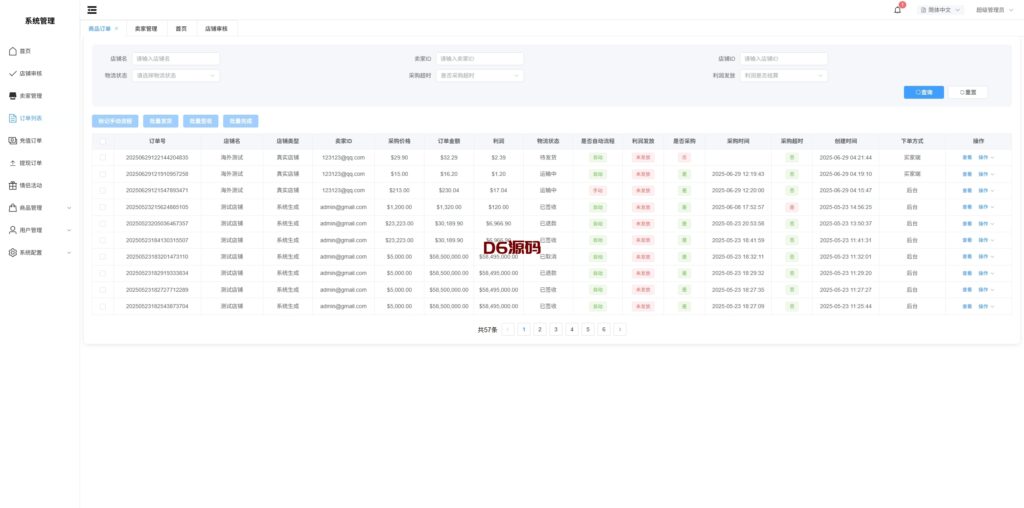Screen dimensions: 1024x508
Task: Click the 提现订单 upload icon
Action: point(12,163)
